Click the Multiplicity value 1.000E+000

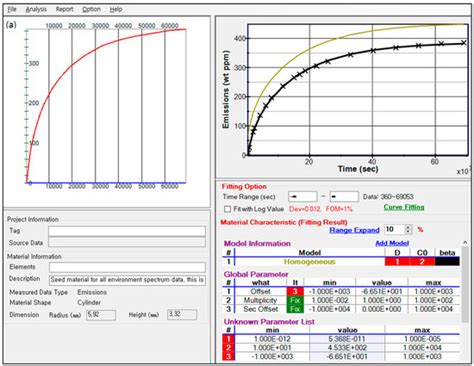tap(382, 300)
